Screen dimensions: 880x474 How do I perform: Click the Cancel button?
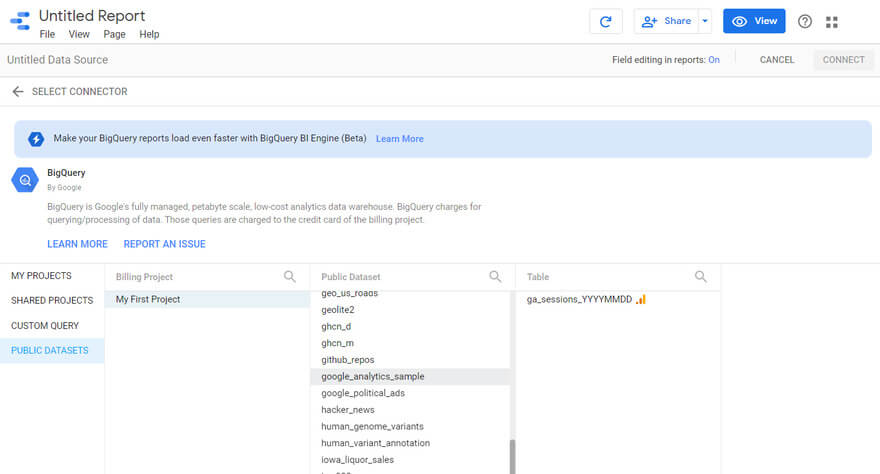tap(777, 60)
